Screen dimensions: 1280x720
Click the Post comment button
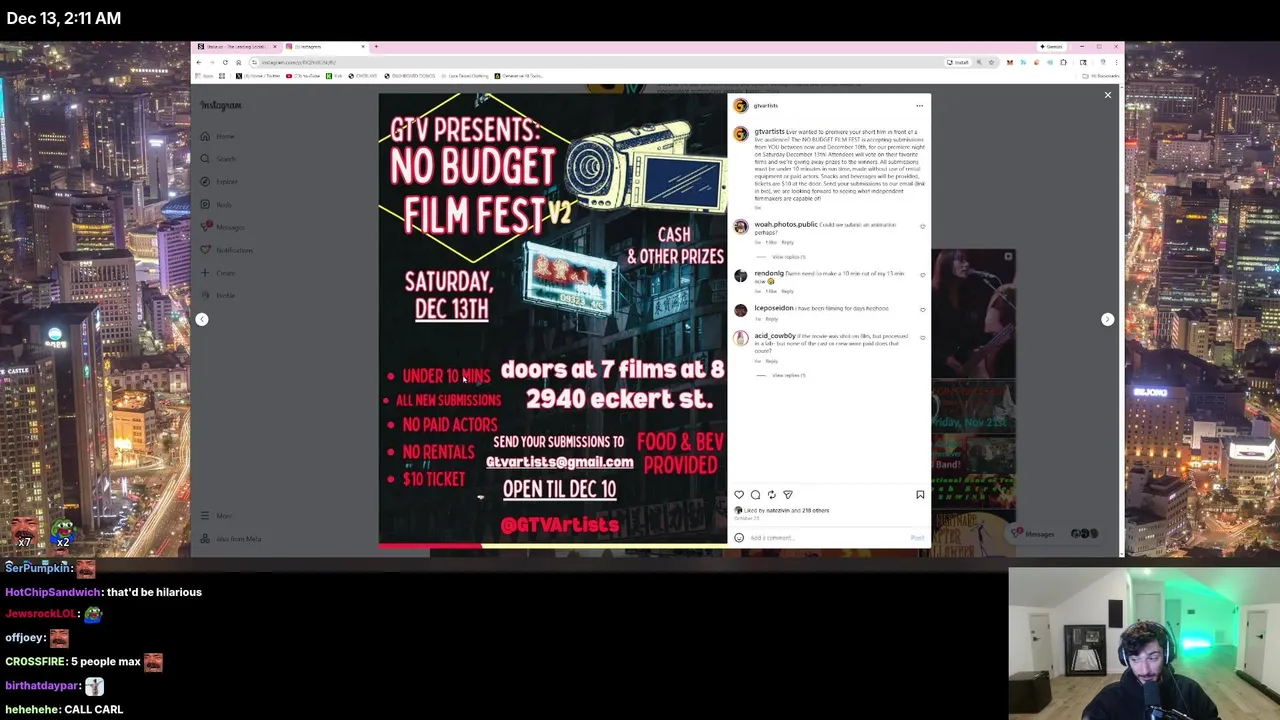tap(917, 538)
